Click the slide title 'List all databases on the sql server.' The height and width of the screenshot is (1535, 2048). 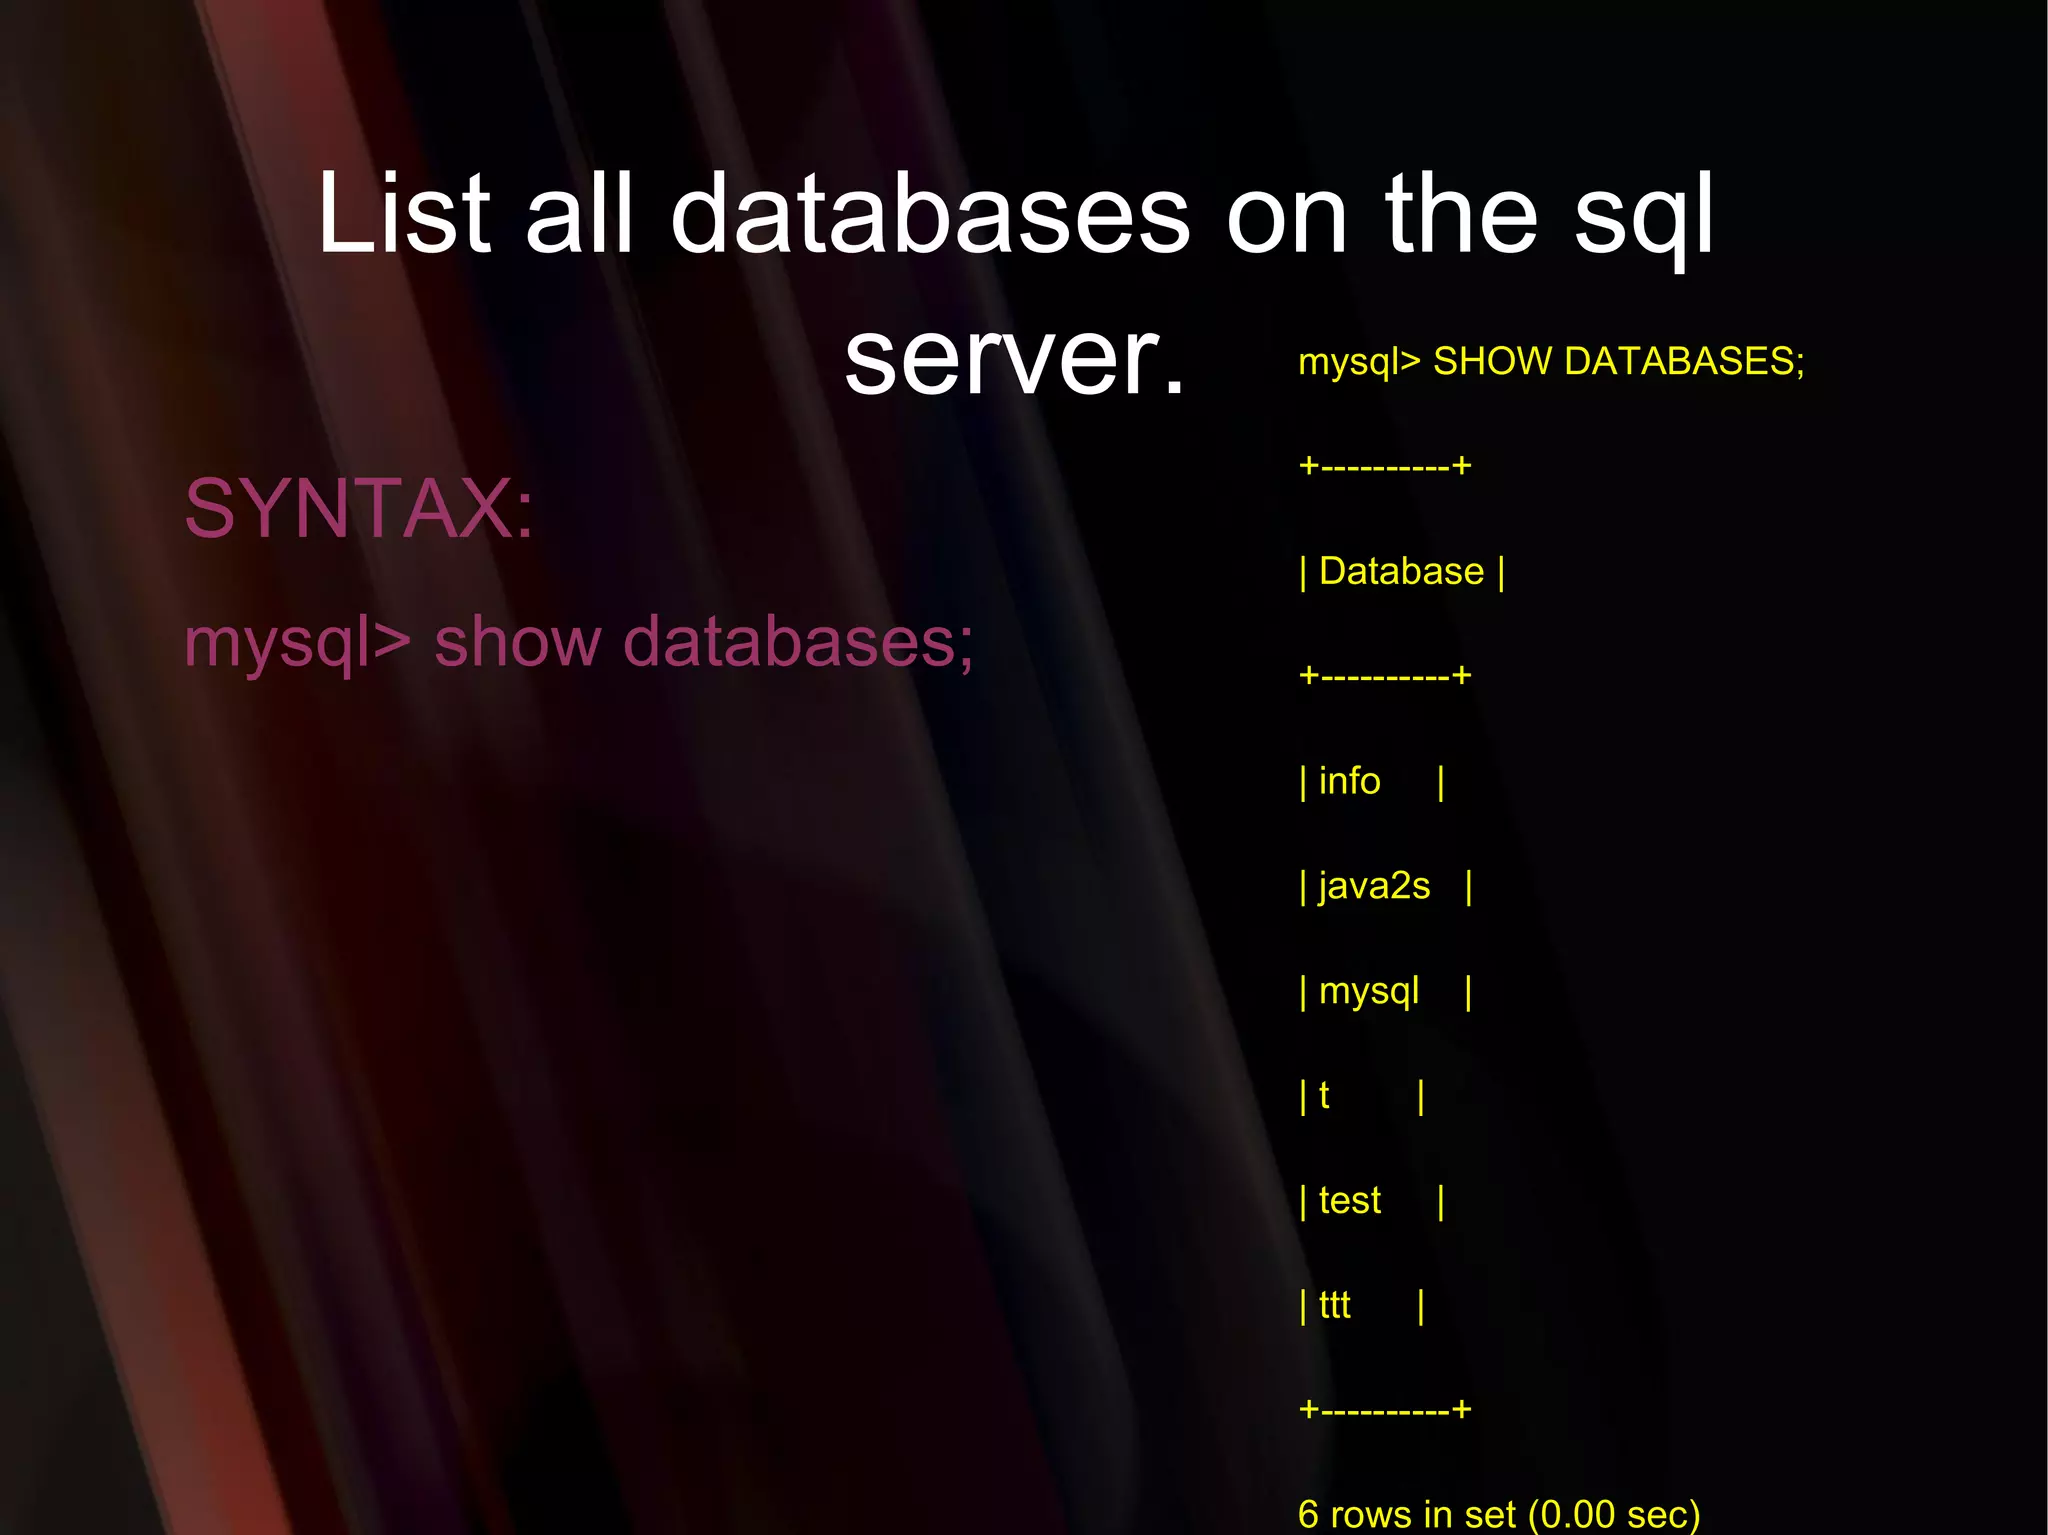click(x=1015, y=285)
